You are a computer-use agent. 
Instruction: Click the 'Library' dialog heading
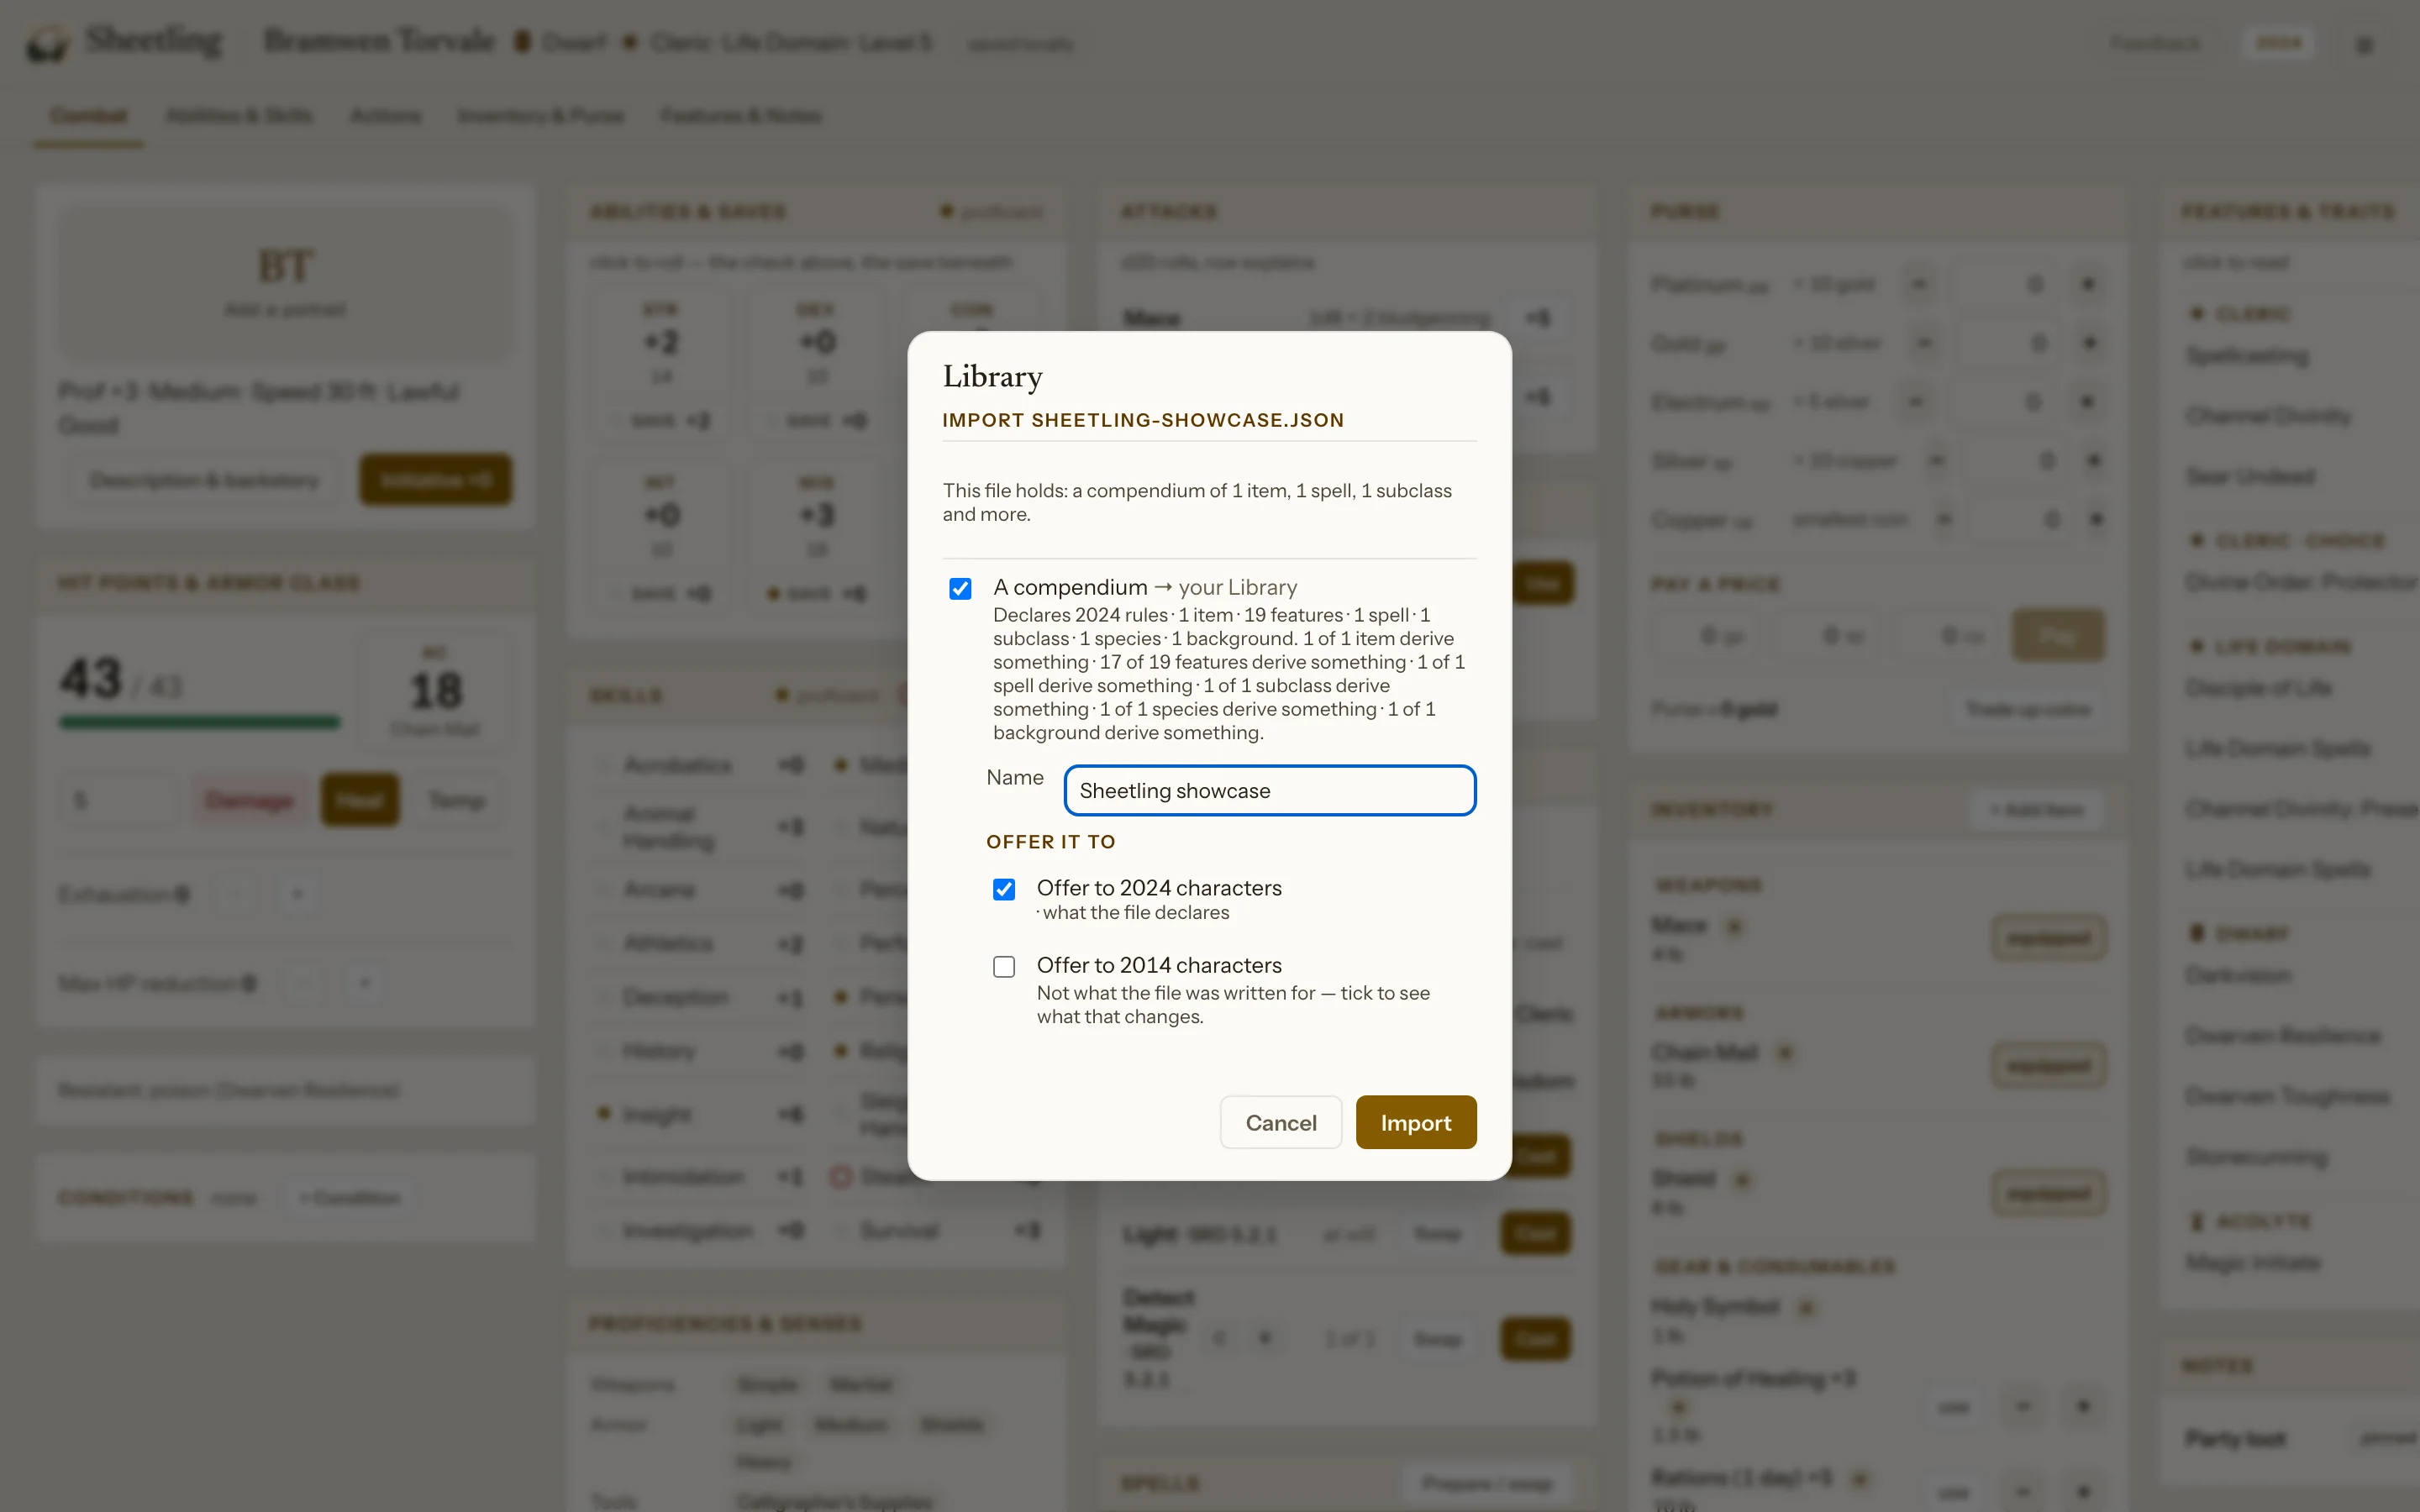click(992, 376)
